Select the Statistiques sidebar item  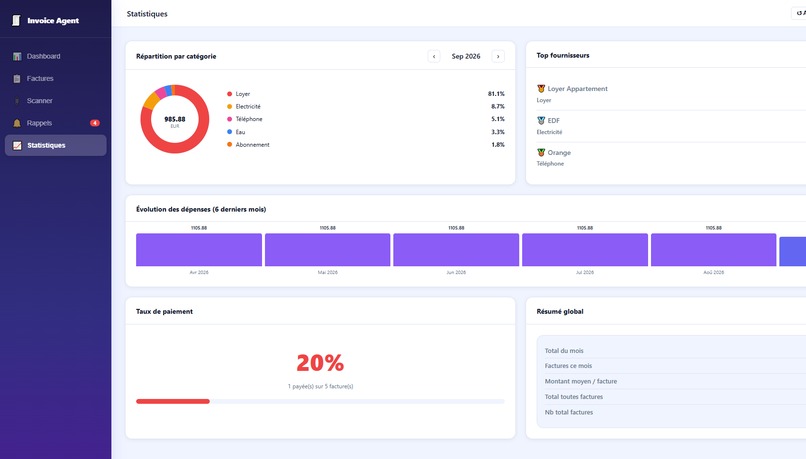pyautogui.click(x=56, y=145)
